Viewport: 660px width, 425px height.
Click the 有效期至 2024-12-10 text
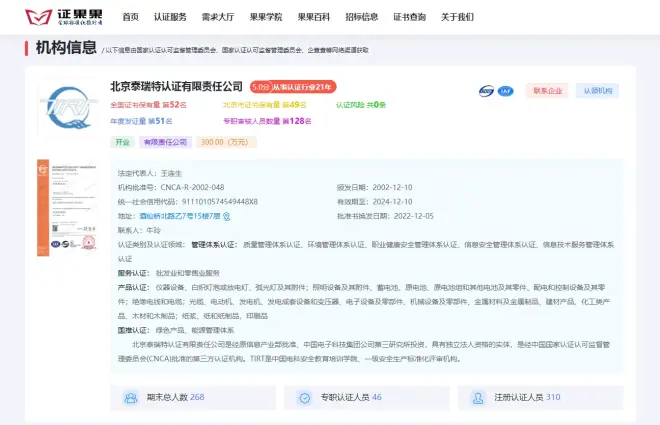(375, 202)
